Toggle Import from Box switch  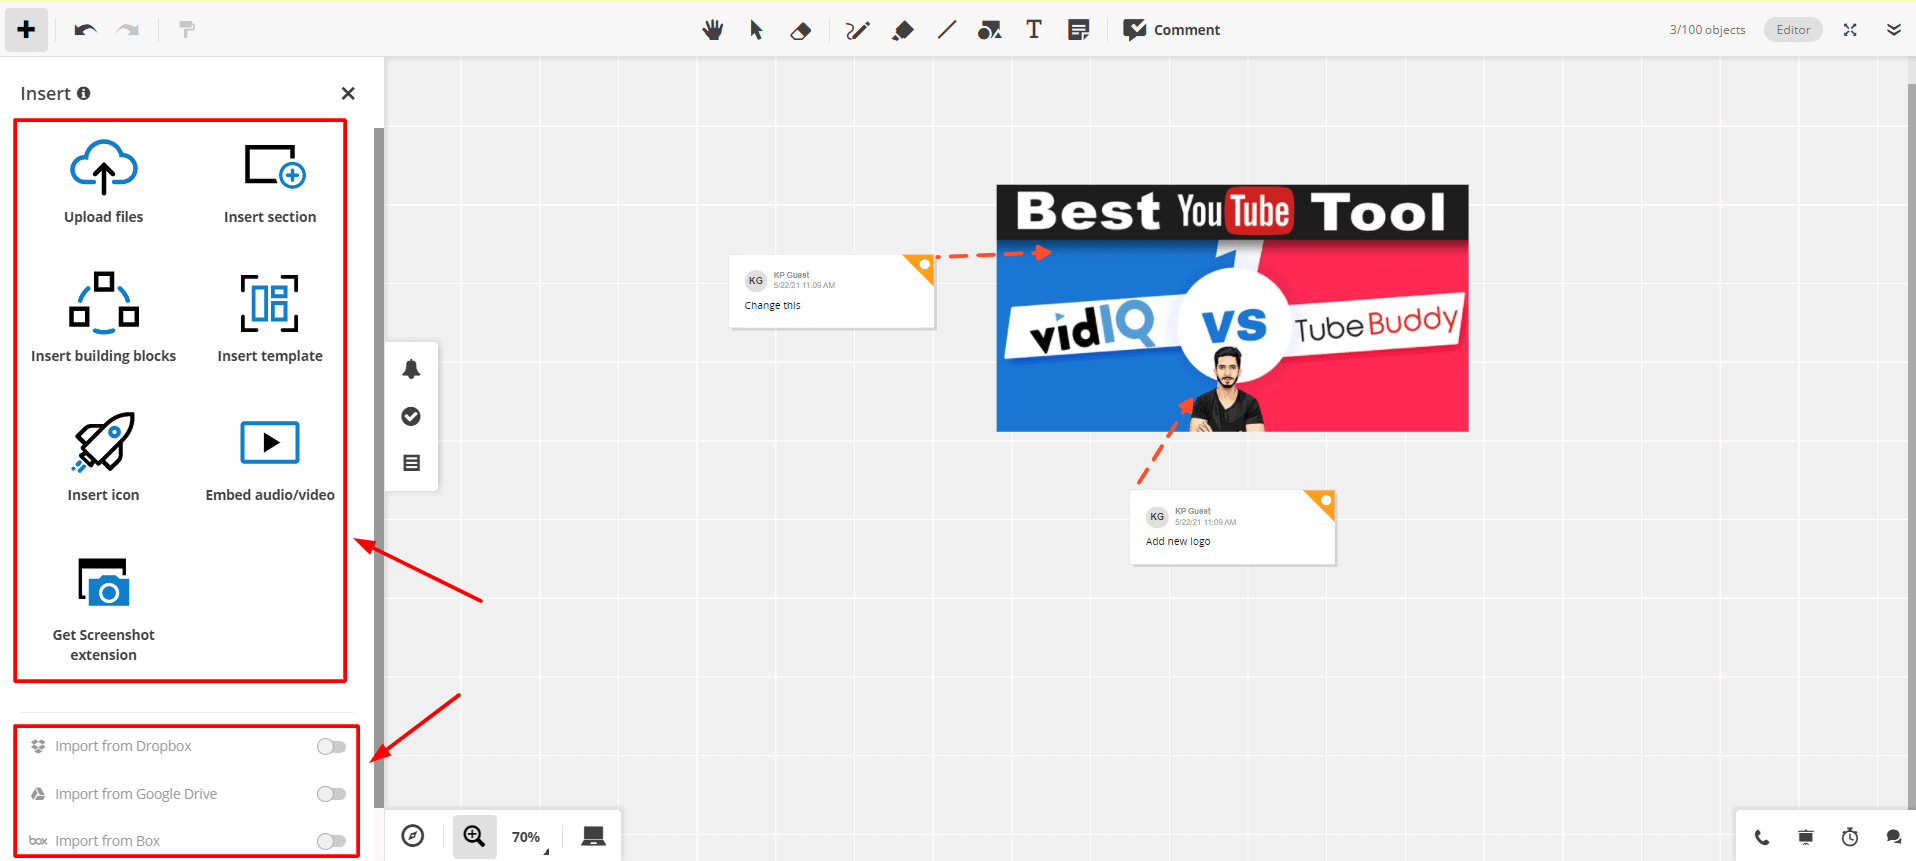coord(331,841)
